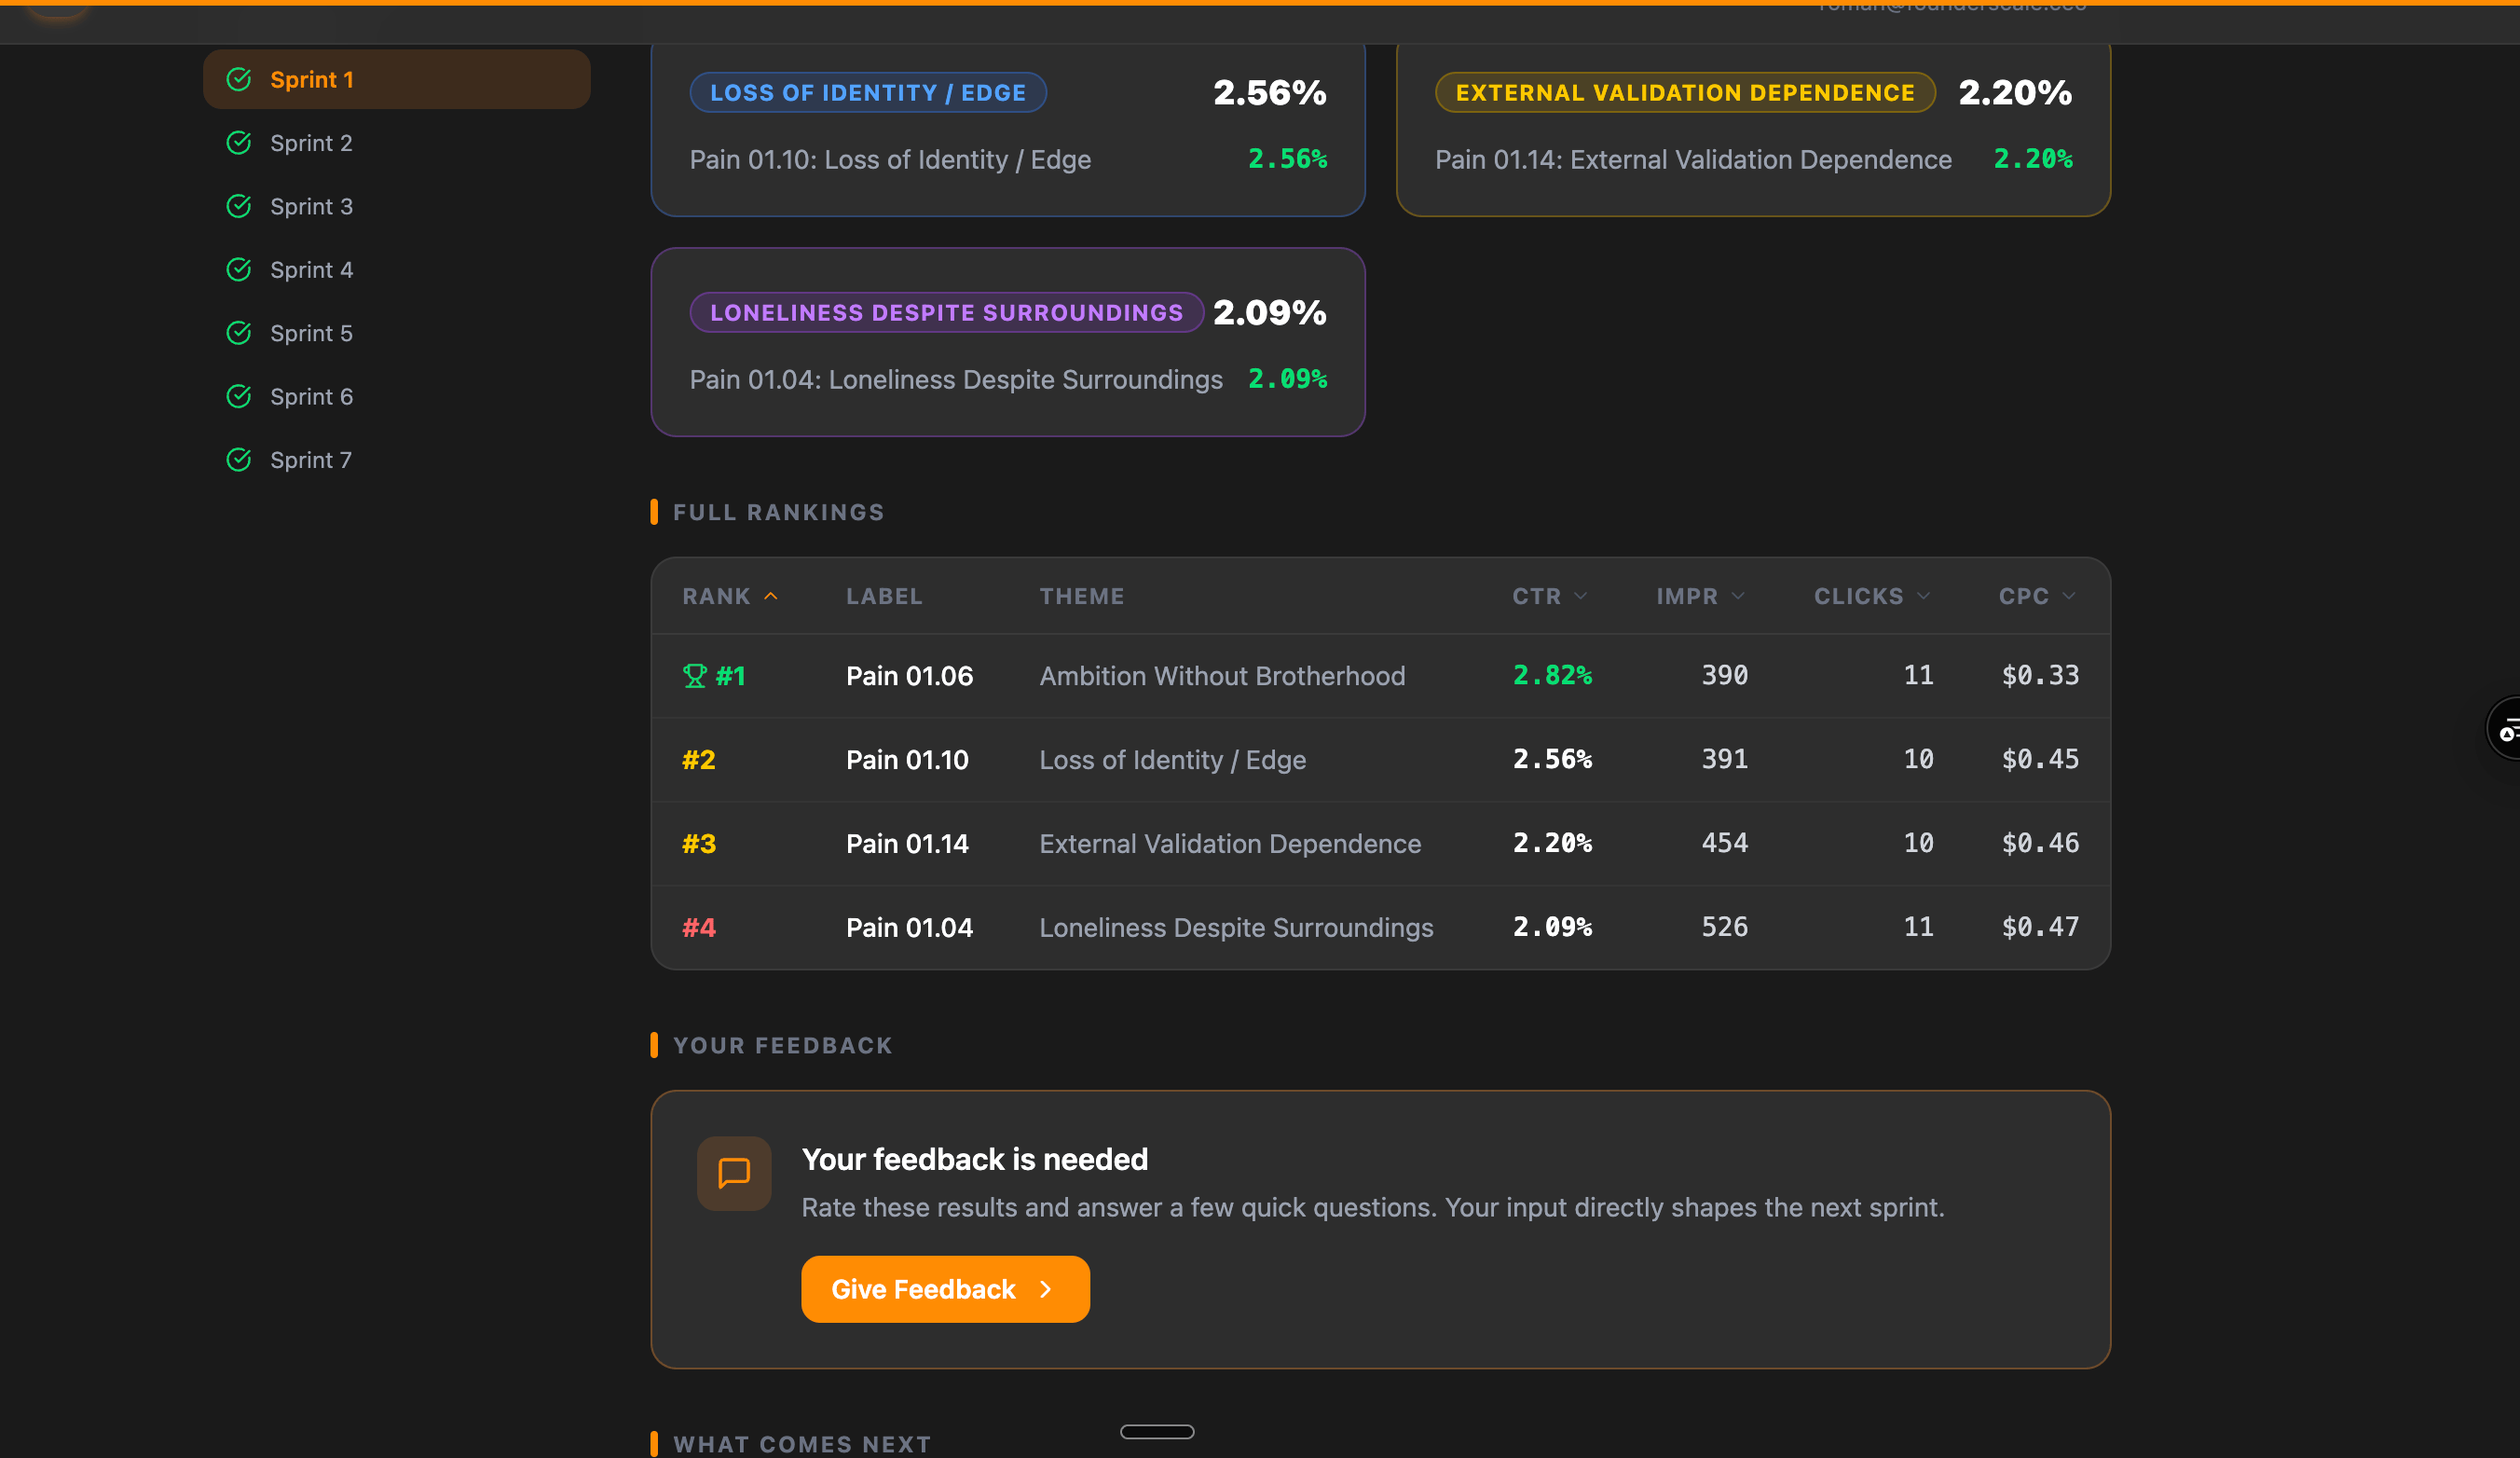
Task: Click the Sprint 5 completed check icon
Action: click(x=238, y=333)
